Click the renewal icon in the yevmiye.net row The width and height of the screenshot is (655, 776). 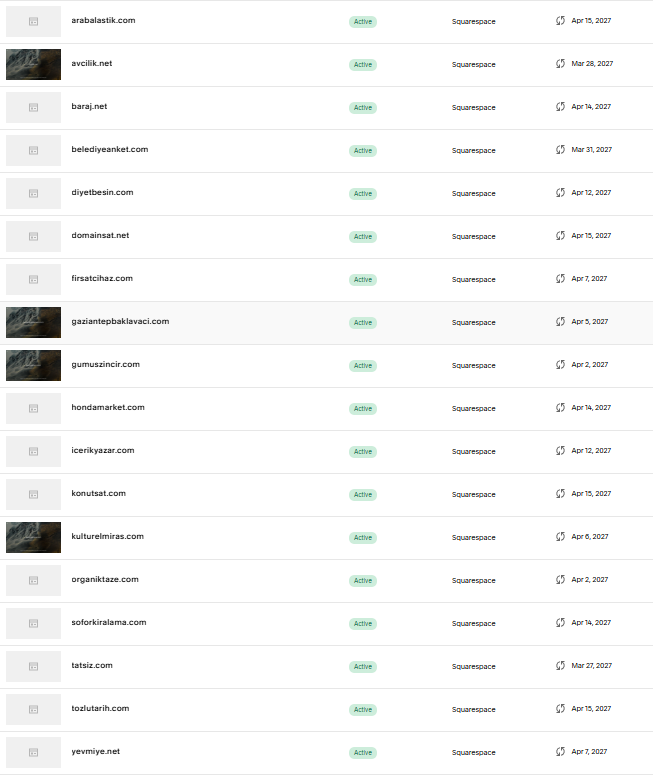[560, 752]
